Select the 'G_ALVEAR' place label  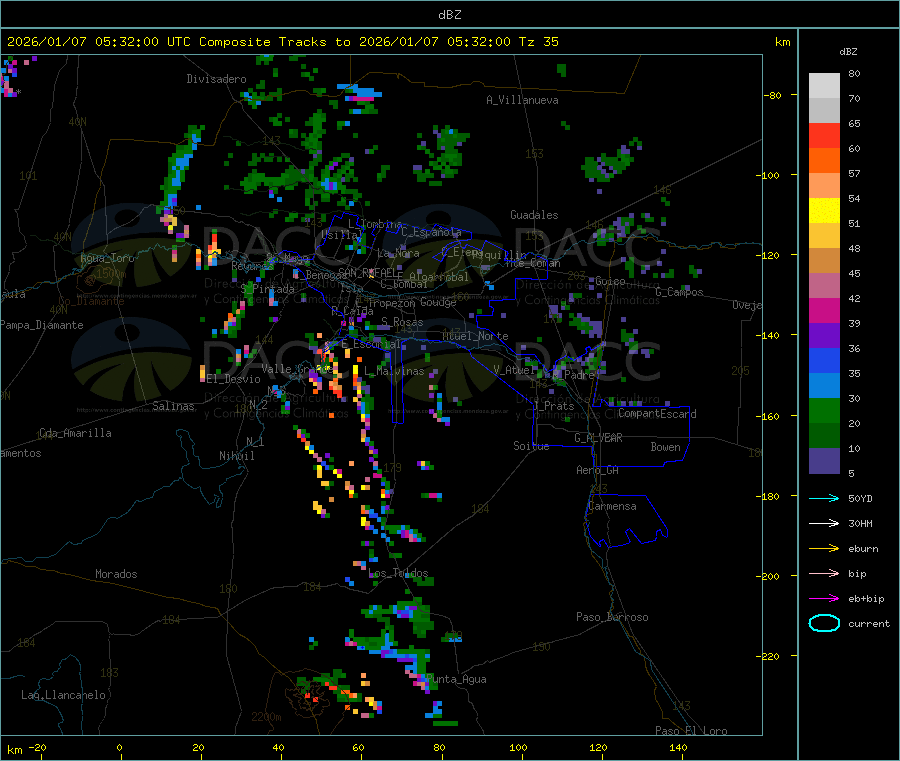599,438
